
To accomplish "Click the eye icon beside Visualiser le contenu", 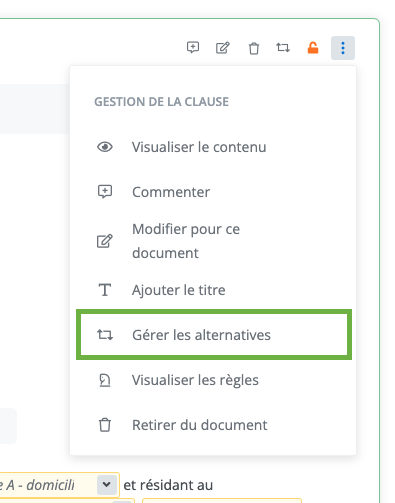I will [105, 147].
